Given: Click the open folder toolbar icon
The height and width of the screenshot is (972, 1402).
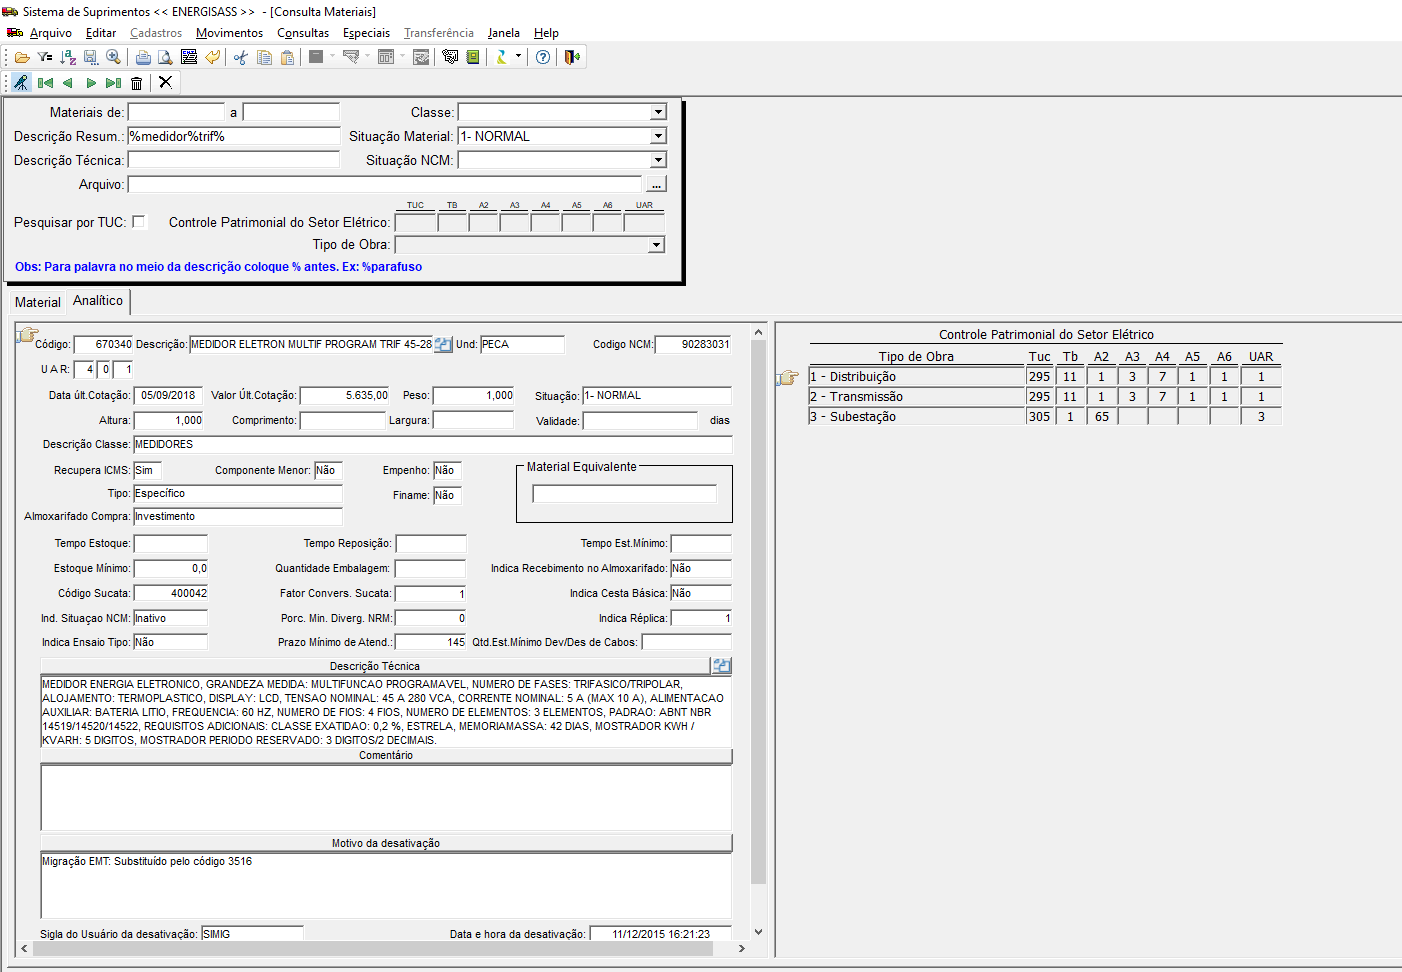Looking at the screenshot, I should [x=22, y=57].
